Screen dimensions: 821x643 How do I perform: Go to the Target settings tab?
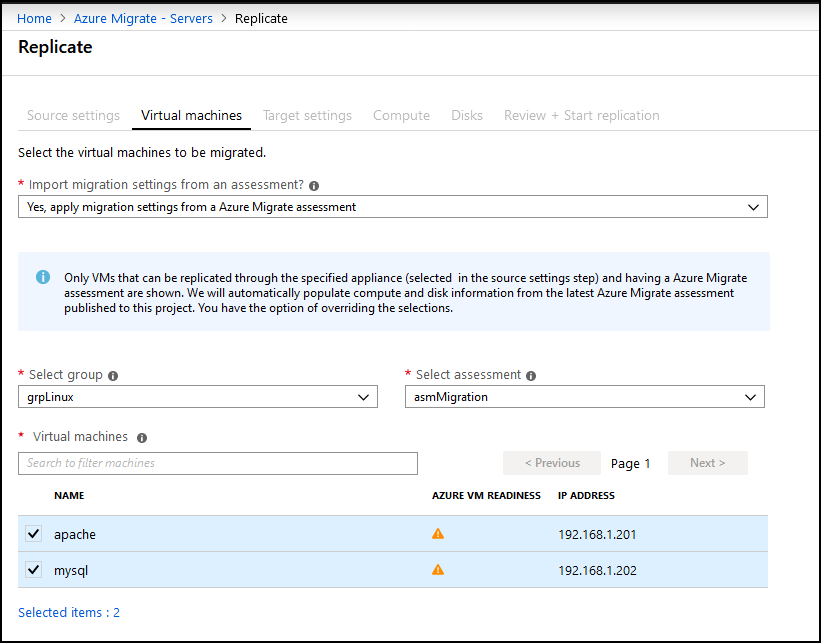point(307,115)
